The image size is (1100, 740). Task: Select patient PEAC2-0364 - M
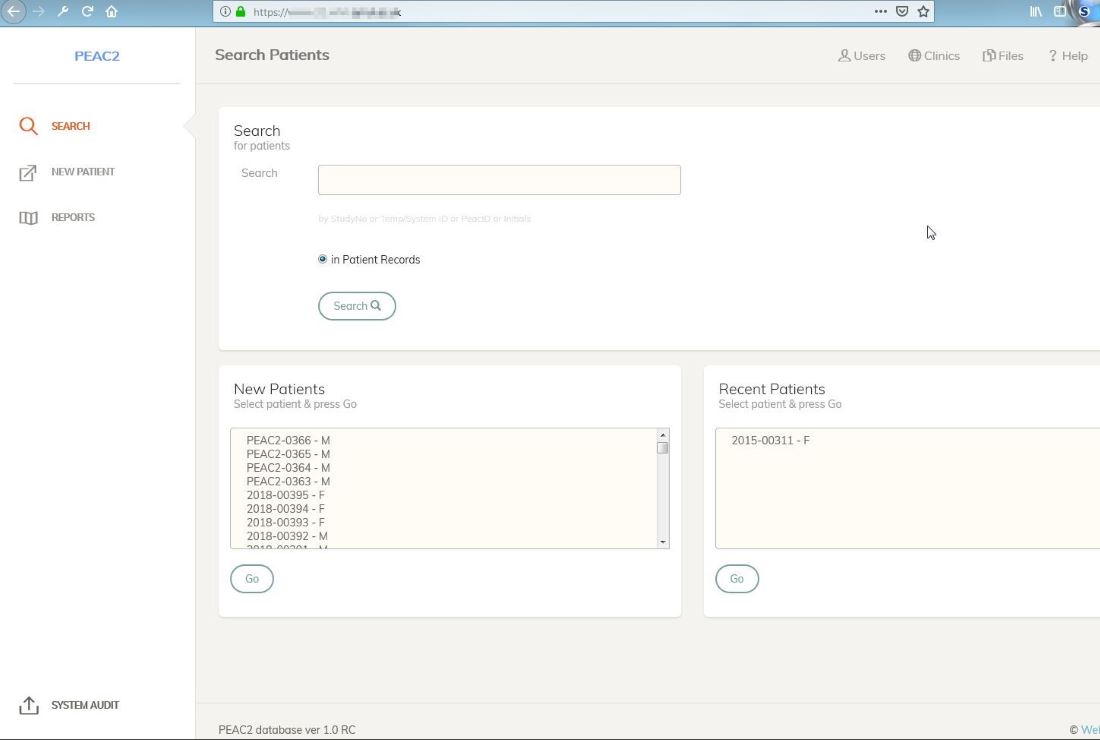pyautogui.click(x=288, y=468)
